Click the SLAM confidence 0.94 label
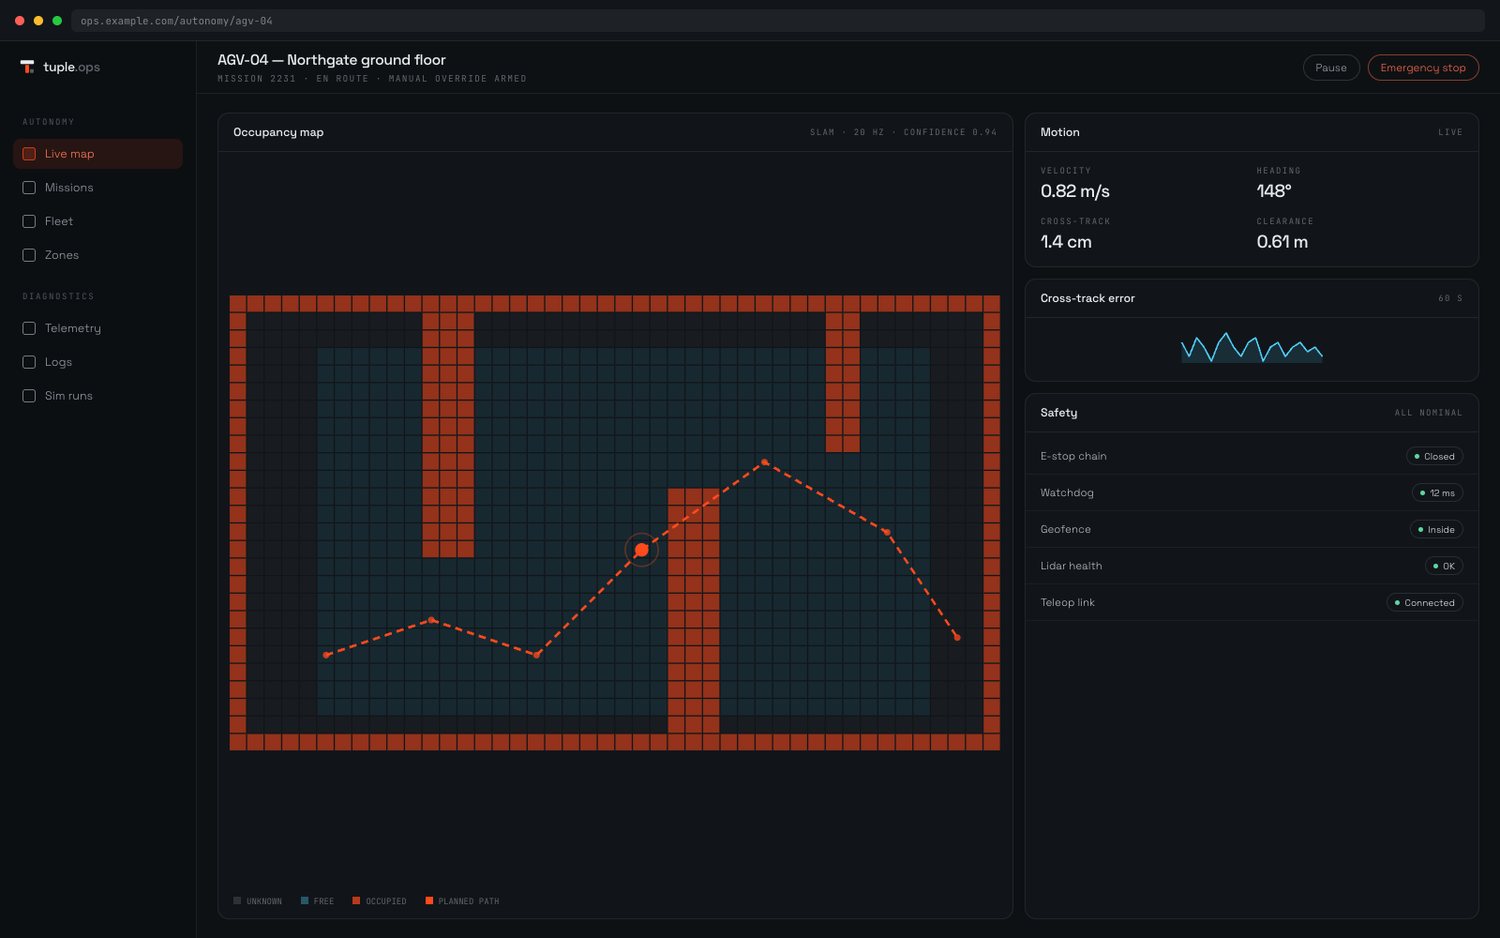The image size is (1500, 938). 903,132
